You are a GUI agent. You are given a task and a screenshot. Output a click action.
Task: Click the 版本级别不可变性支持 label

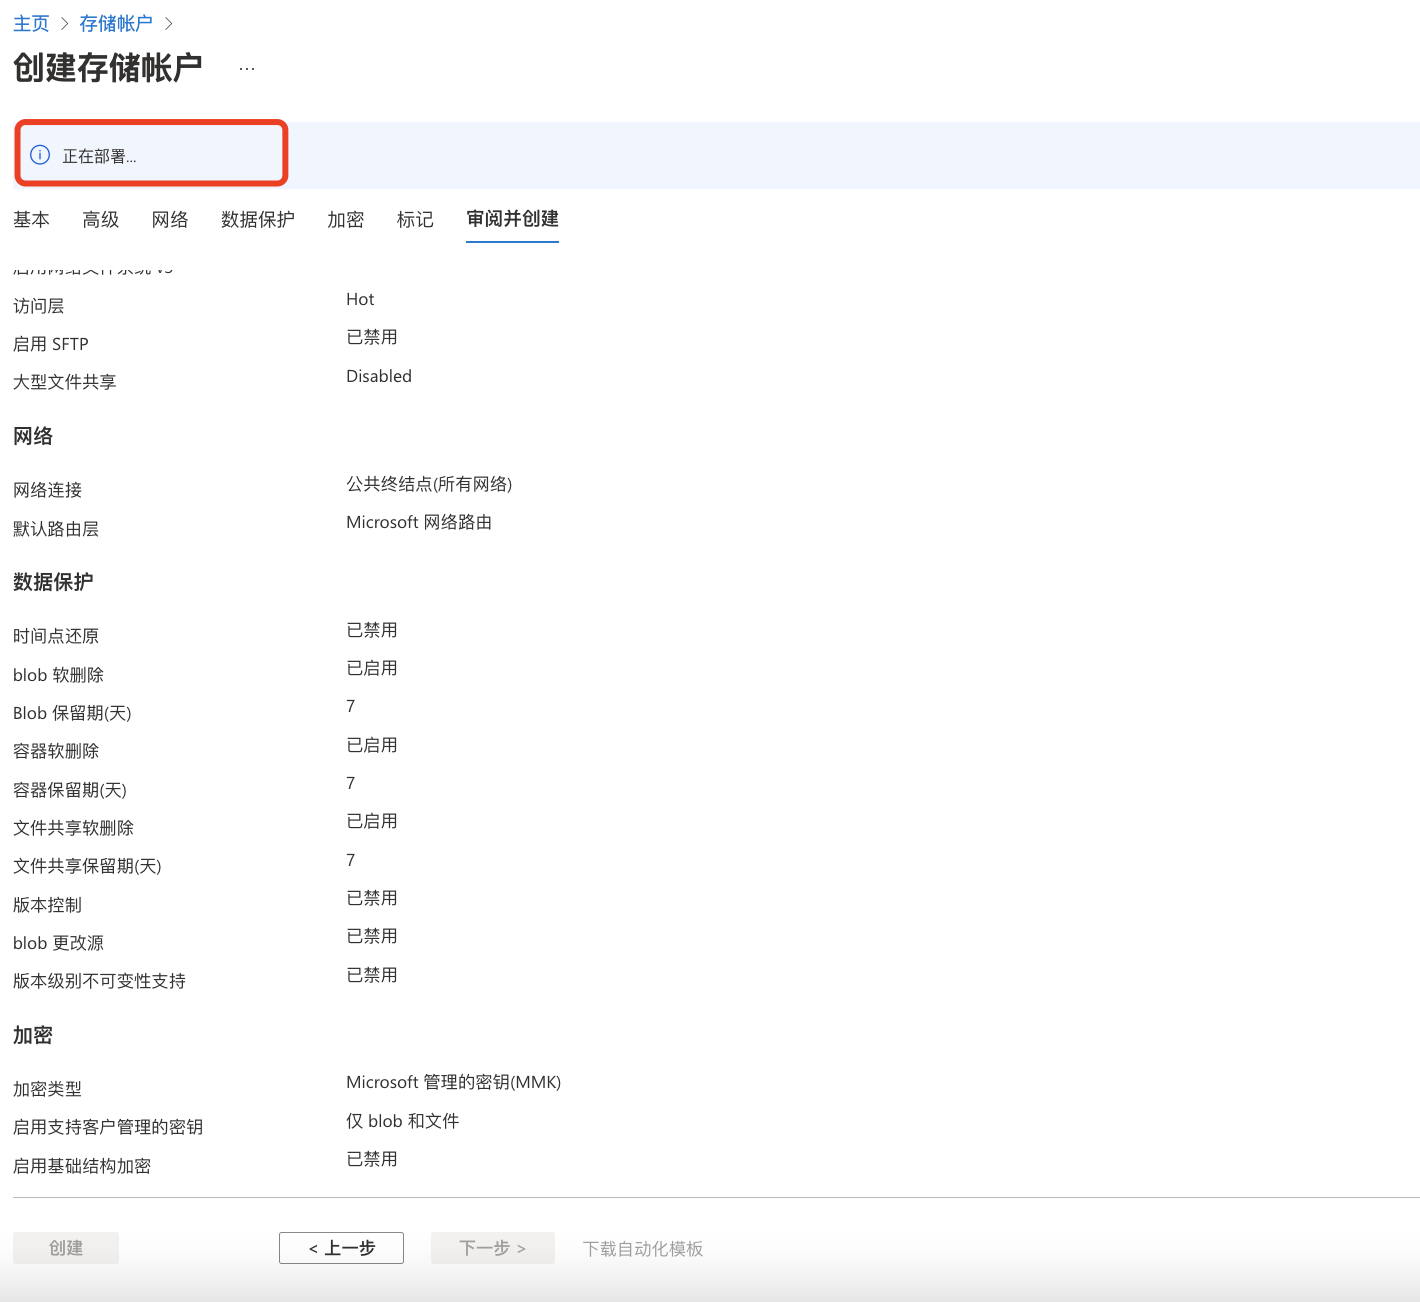[x=100, y=981]
